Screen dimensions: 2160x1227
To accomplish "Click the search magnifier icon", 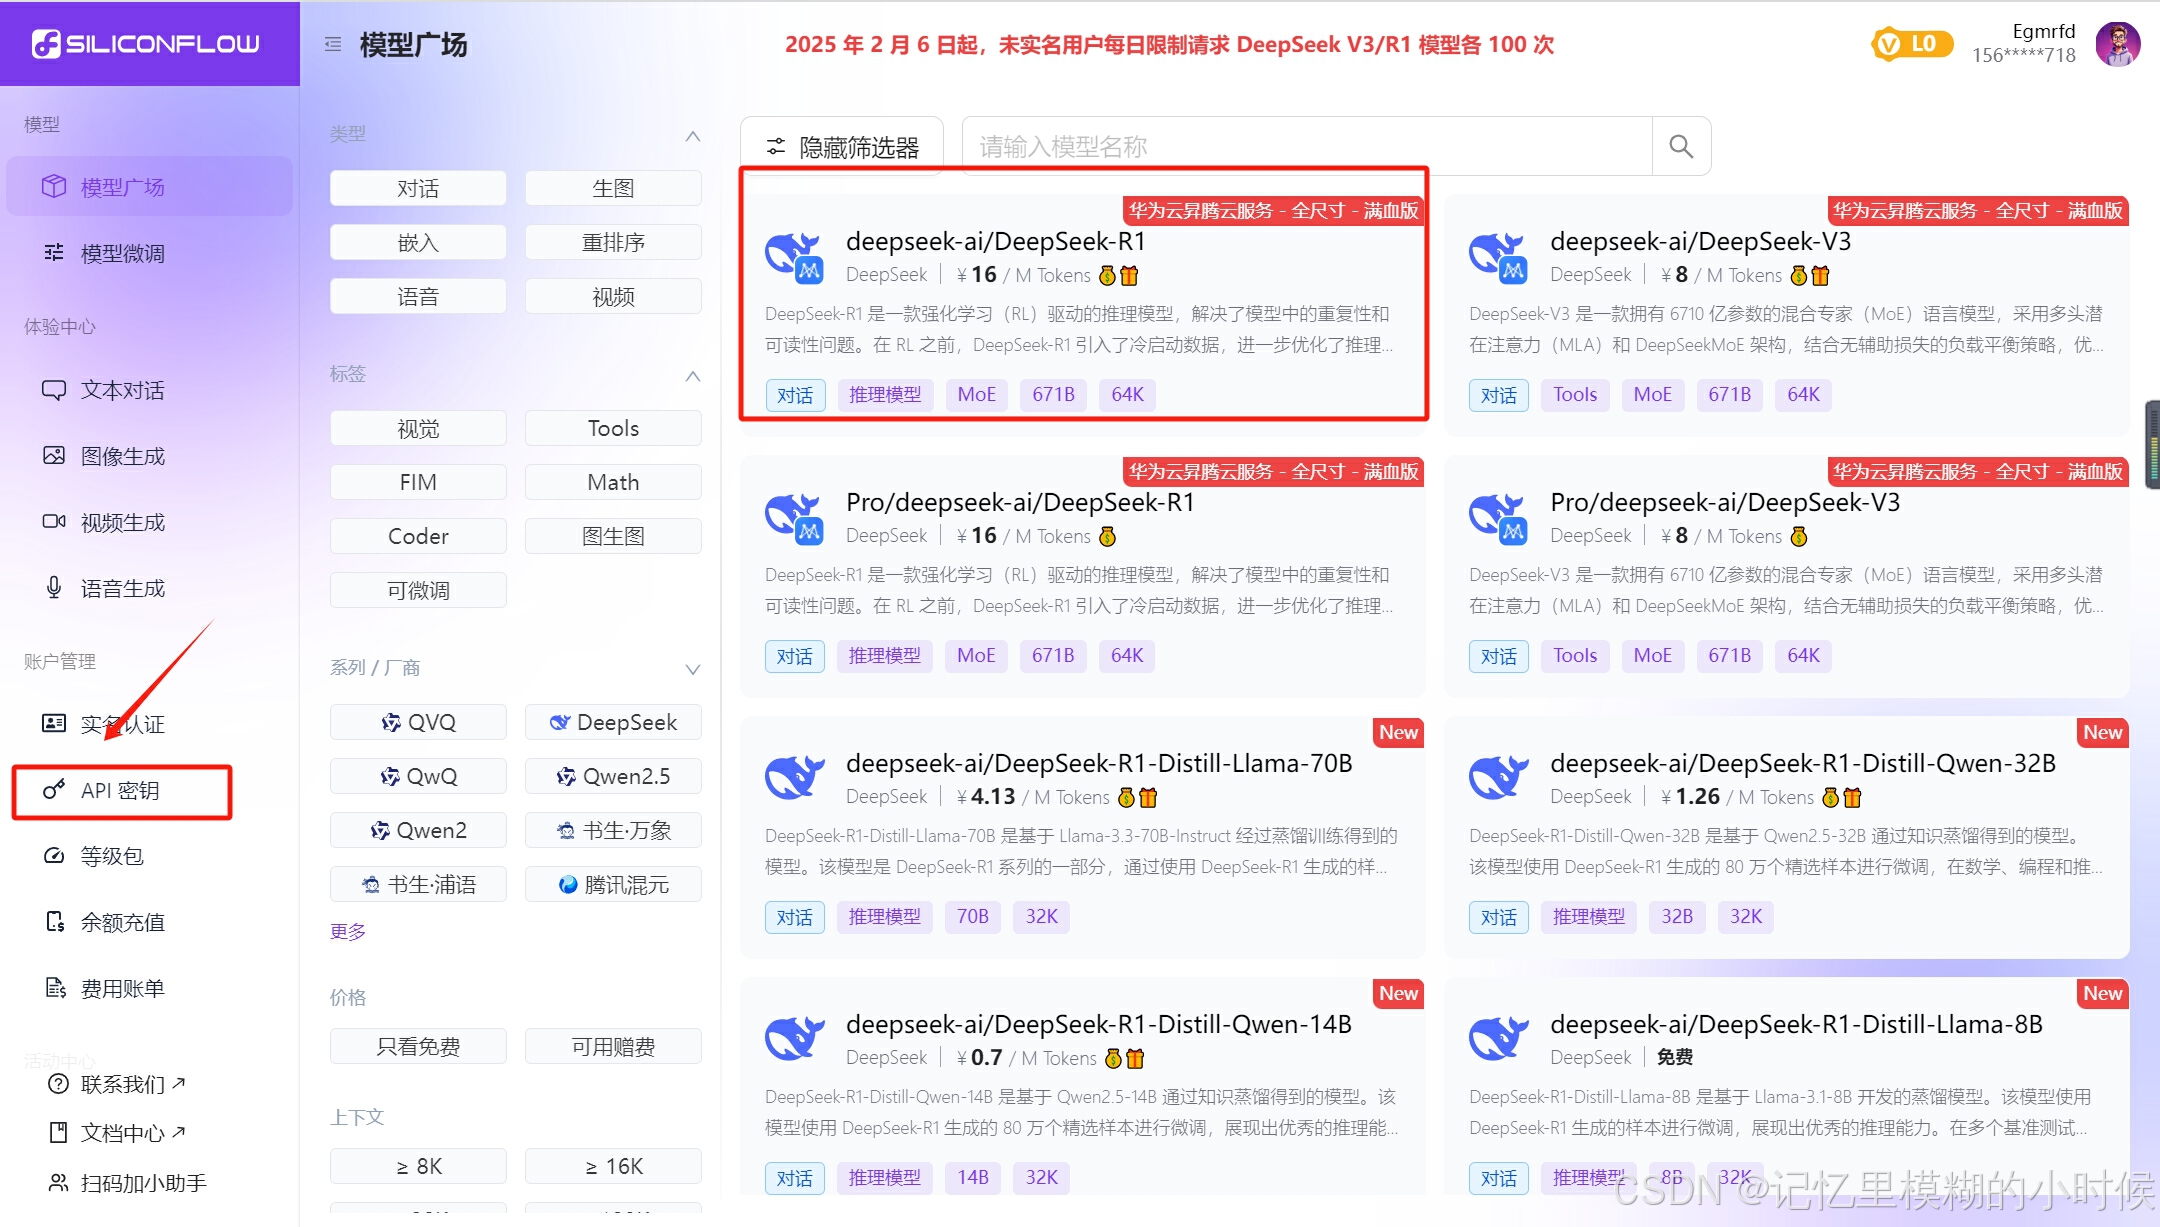I will point(1680,146).
